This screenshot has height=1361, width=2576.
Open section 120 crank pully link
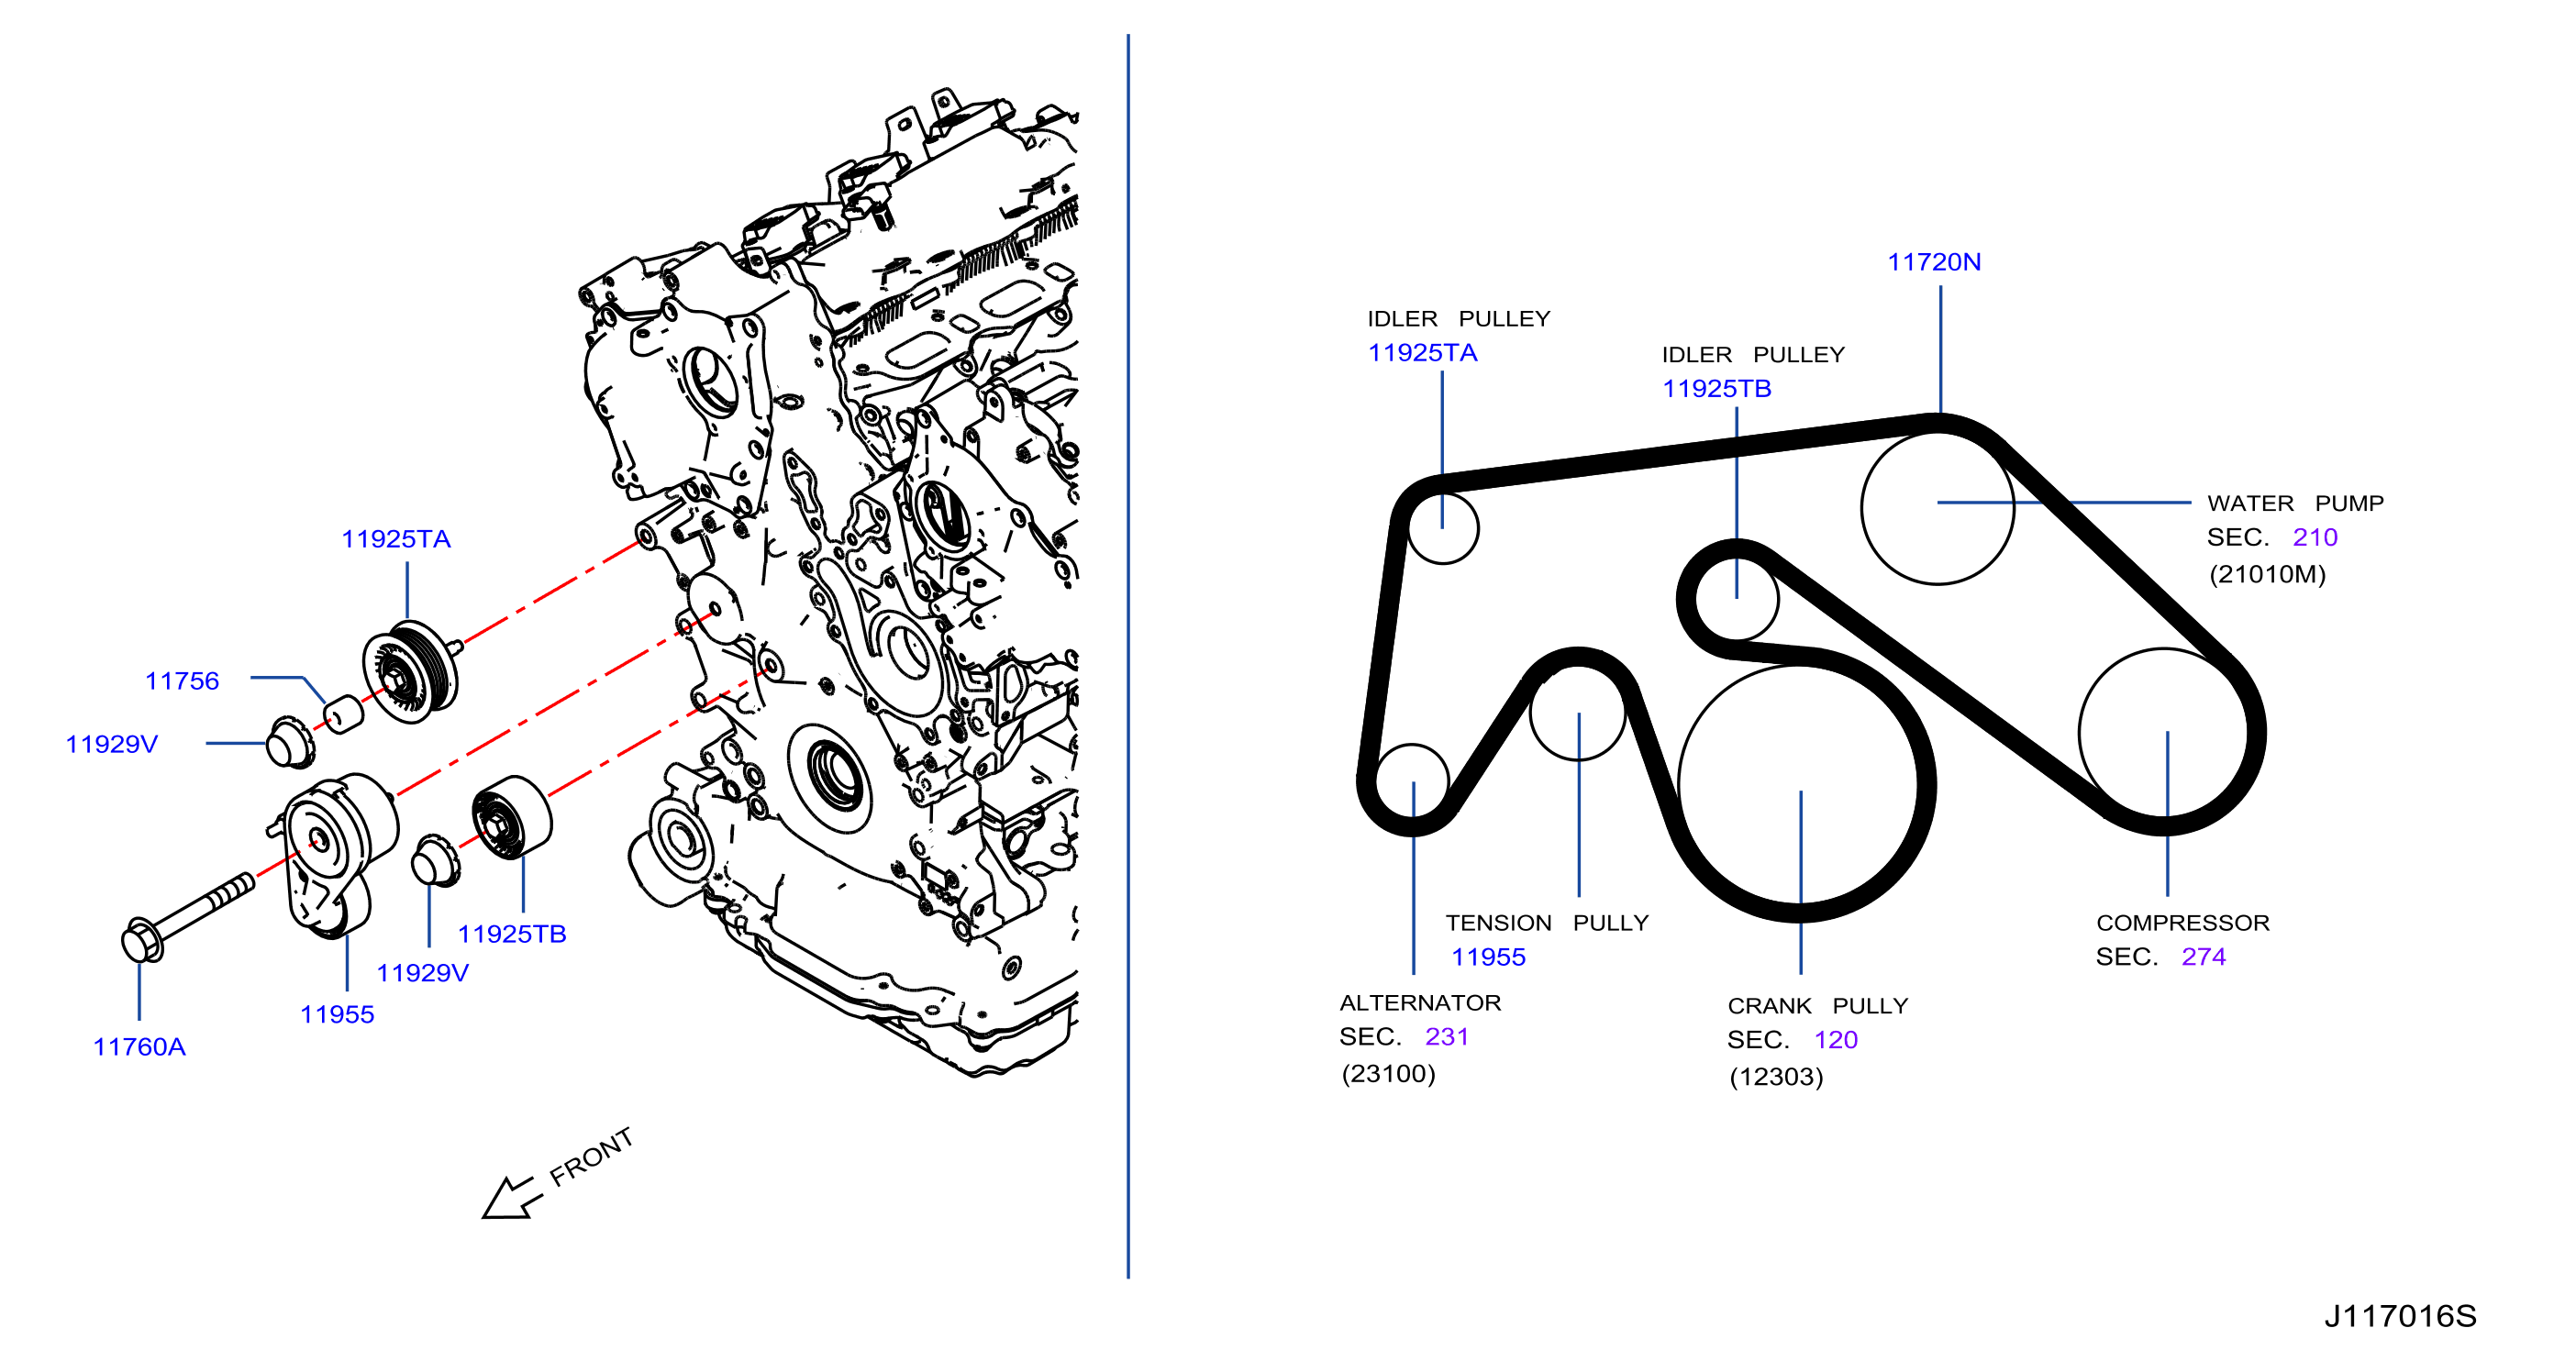coord(1835,1040)
